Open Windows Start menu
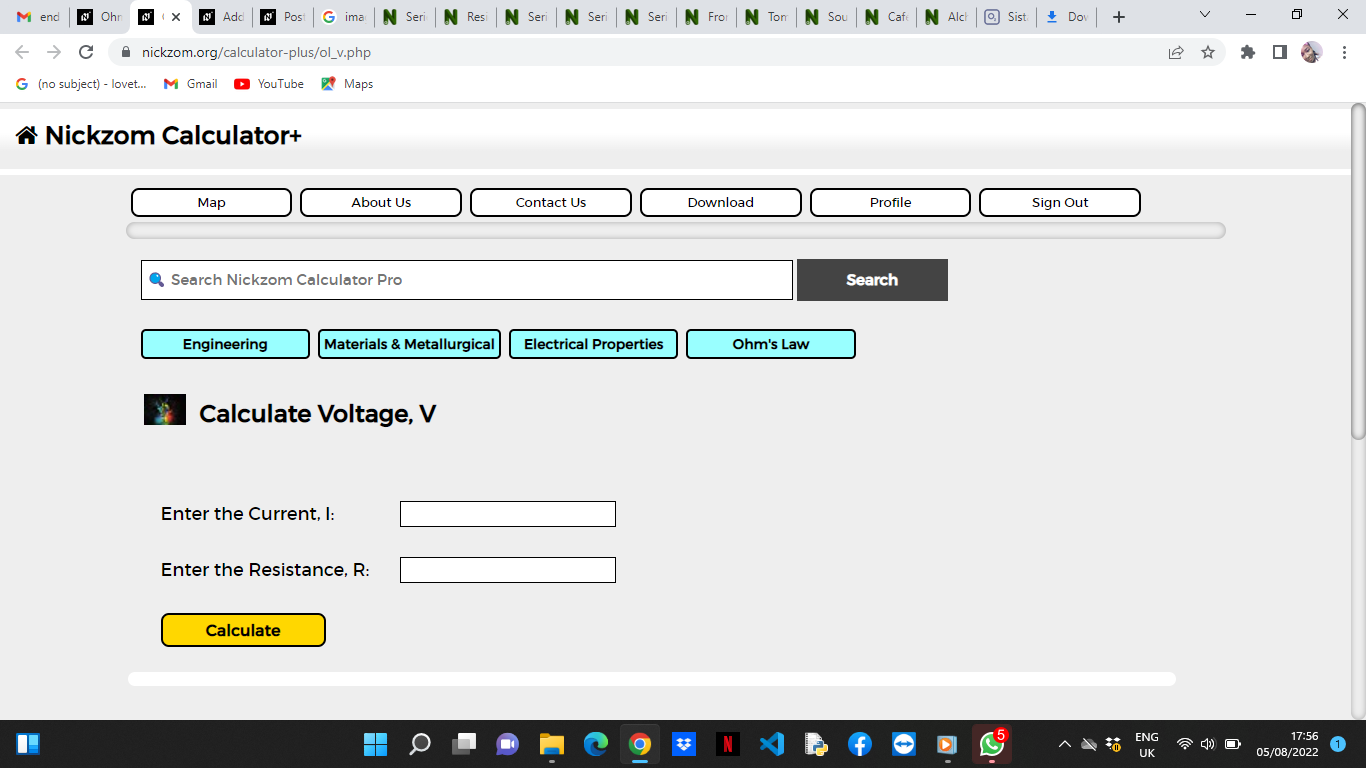1366x768 pixels. pos(375,744)
